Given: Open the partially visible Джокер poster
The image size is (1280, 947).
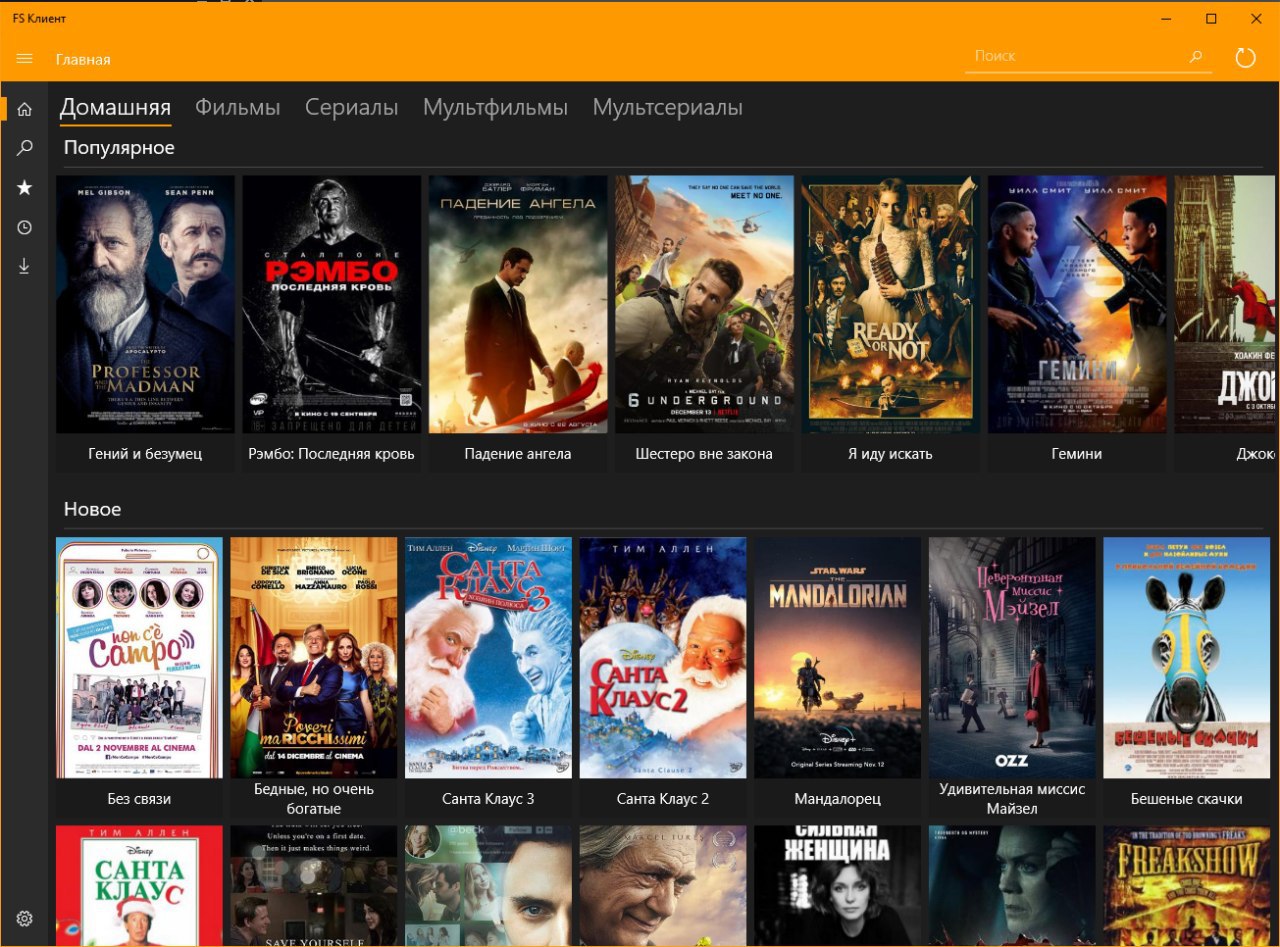Looking at the screenshot, I should point(1226,304).
